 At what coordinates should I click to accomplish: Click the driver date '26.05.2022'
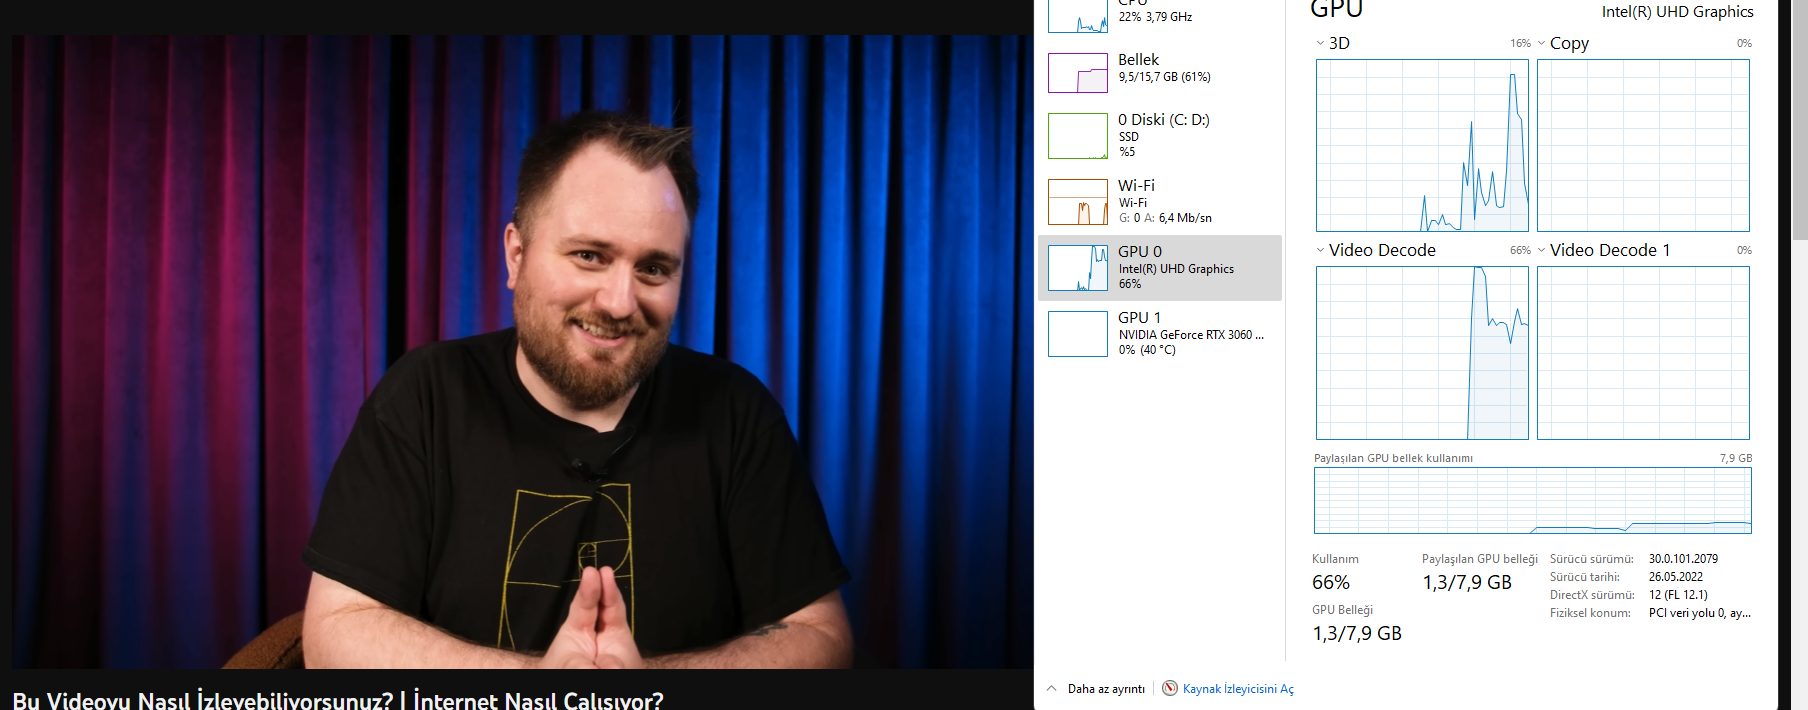[x=1676, y=577]
